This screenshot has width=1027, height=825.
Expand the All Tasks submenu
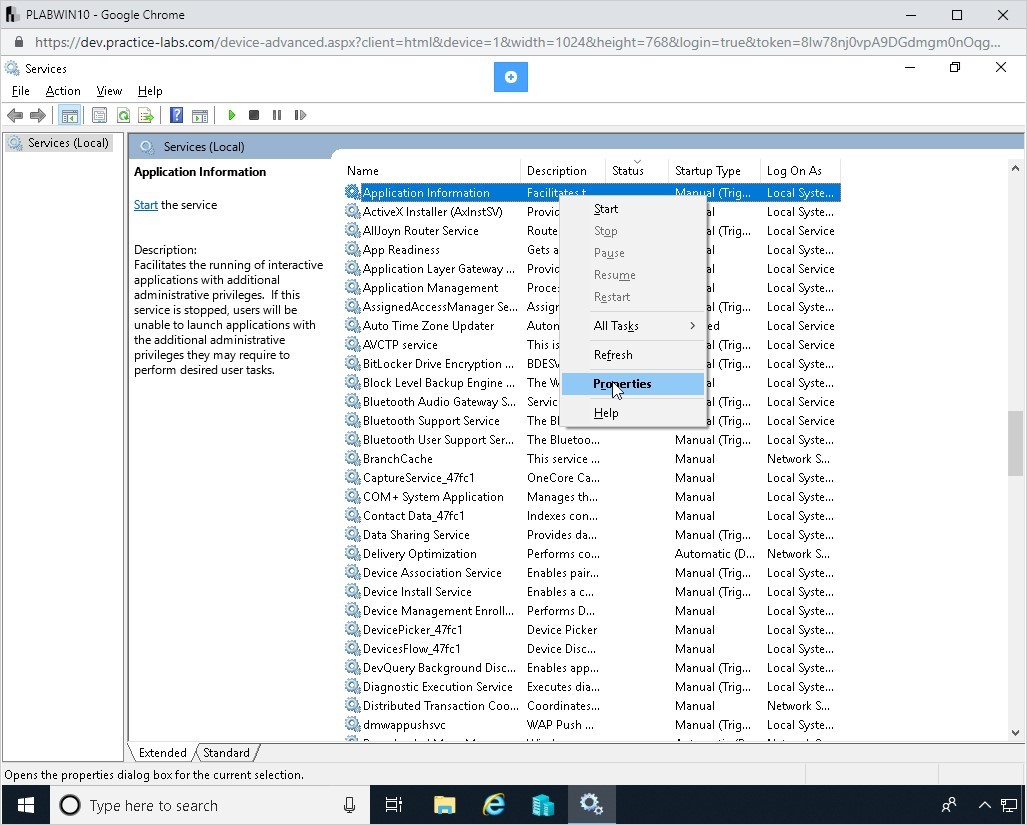pyautogui.click(x=633, y=325)
